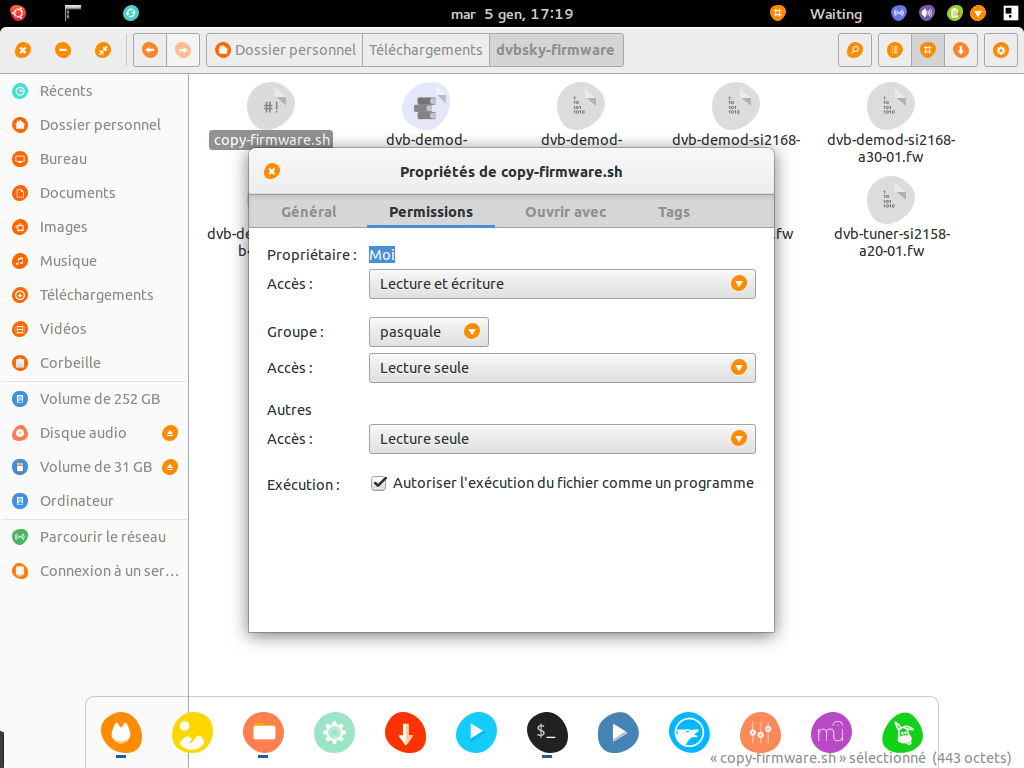Viewport: 1024px width, 768px height.
Task: Open the terminal app in the dock
Action: click(x=547, y=733)
